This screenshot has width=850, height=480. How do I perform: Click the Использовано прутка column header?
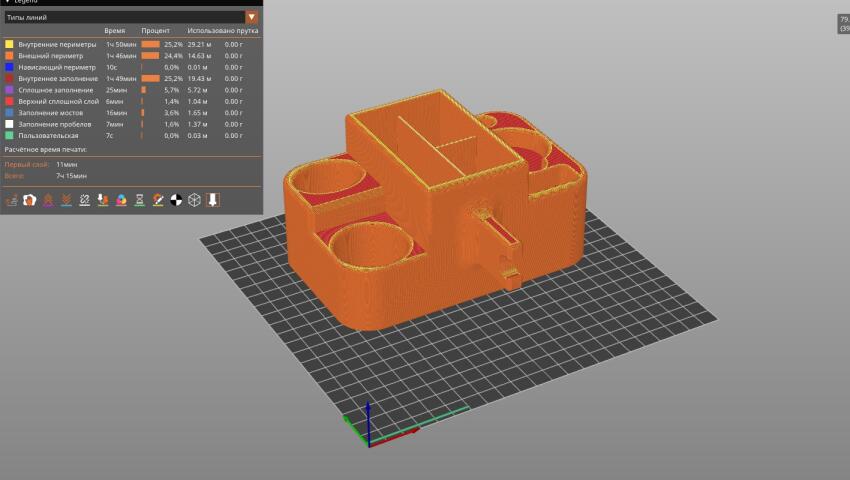[x=223, y=31]
